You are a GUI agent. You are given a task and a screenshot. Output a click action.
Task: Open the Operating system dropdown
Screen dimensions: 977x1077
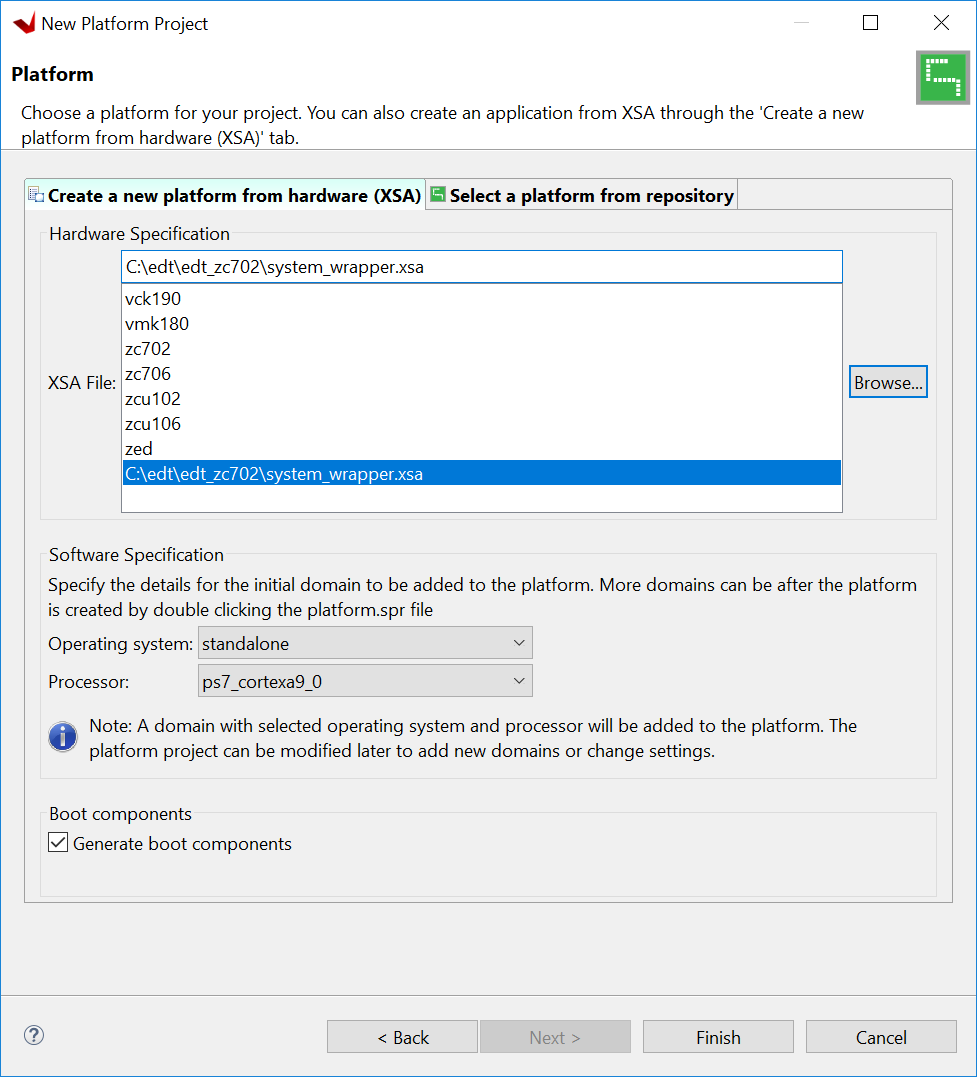tap(365, 643)
